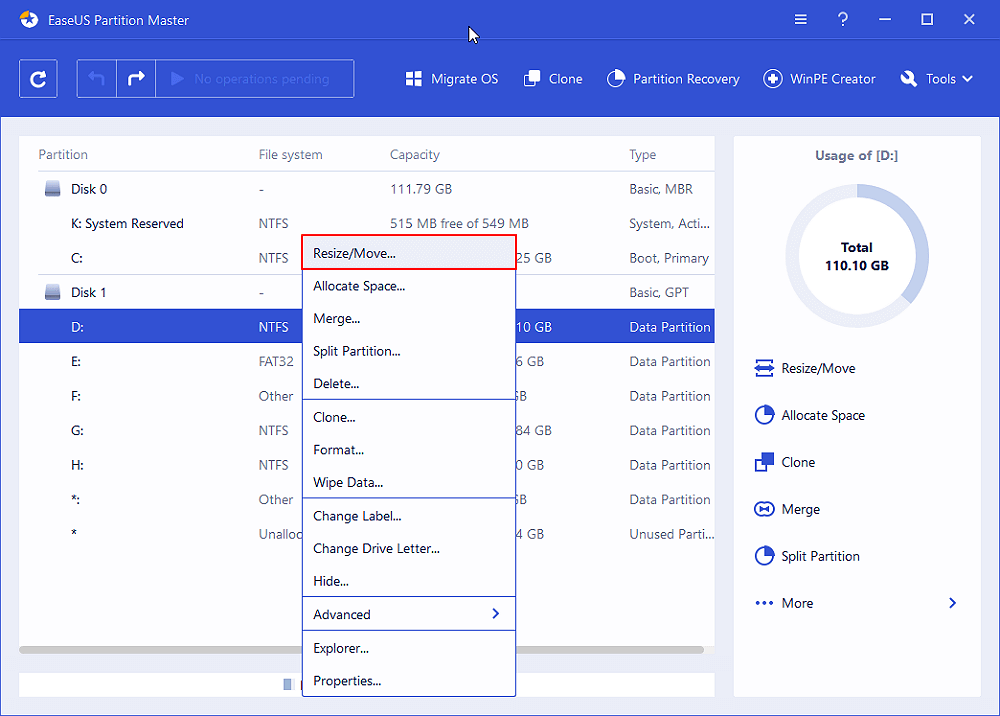
Task: Select the K: System Reserved partition row
Action: pos(367,223)
